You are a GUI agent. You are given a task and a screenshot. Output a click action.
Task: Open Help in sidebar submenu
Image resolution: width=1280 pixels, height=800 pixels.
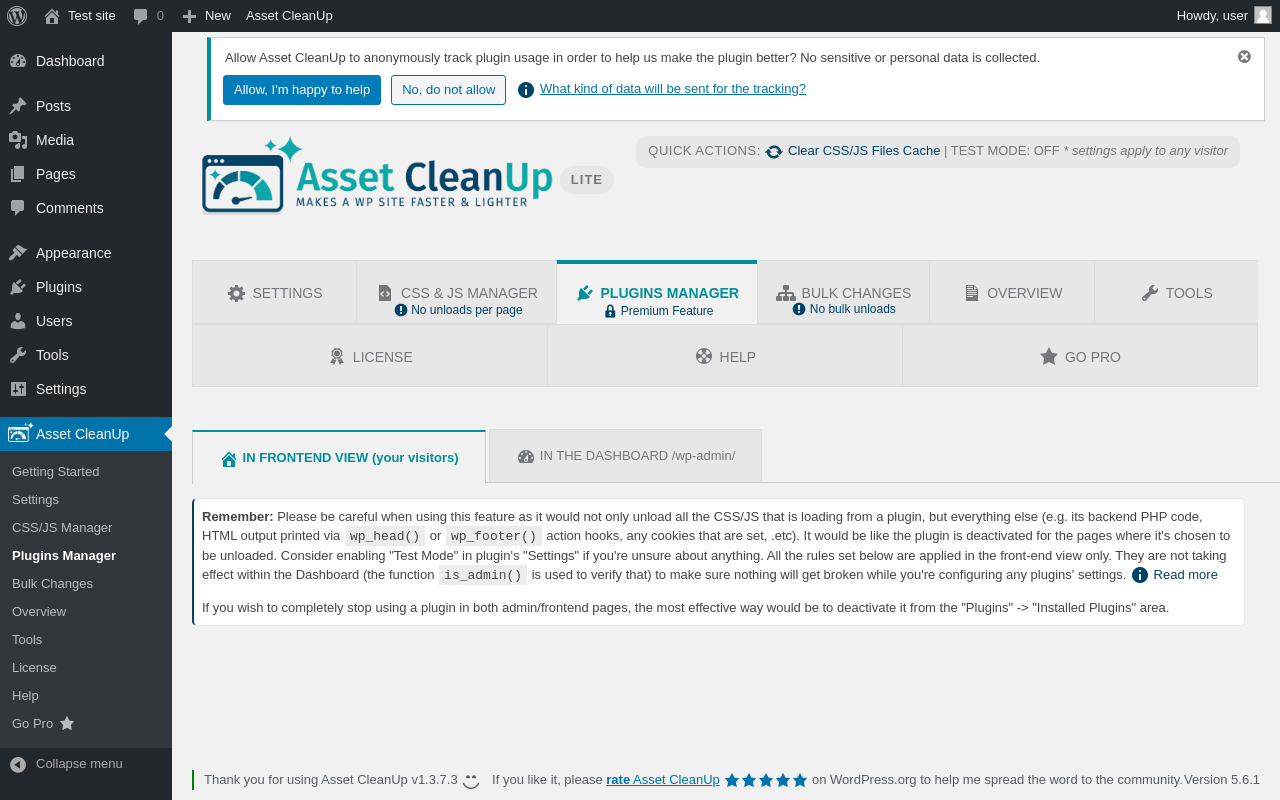25,696
